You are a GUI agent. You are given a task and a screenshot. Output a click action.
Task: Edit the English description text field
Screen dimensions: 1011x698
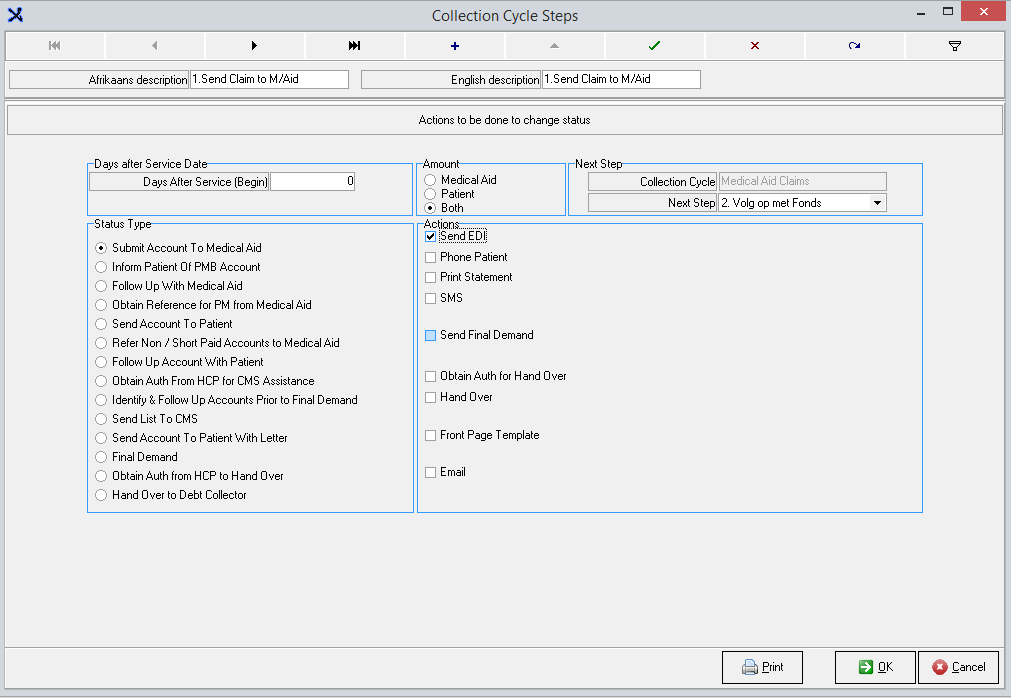tap(620, 79)
